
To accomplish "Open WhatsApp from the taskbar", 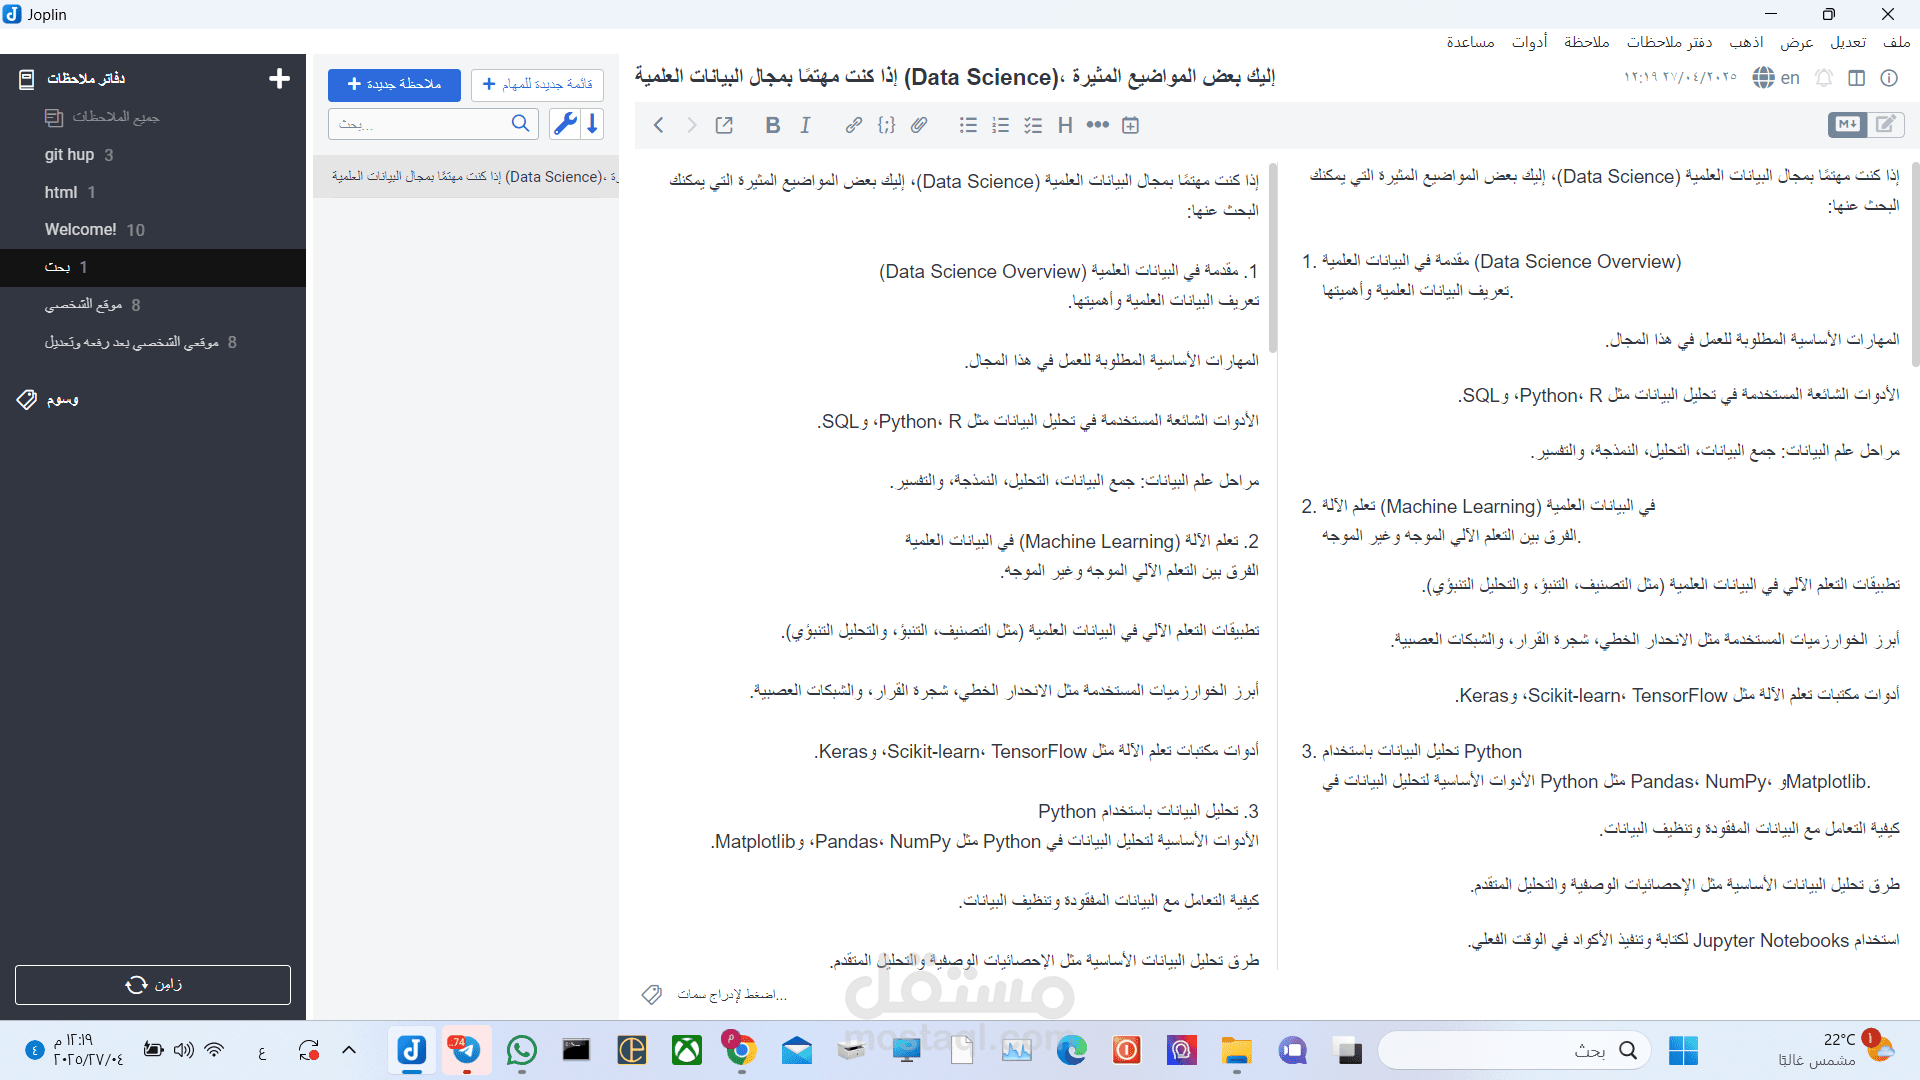I will click(x=521, y=1051).
